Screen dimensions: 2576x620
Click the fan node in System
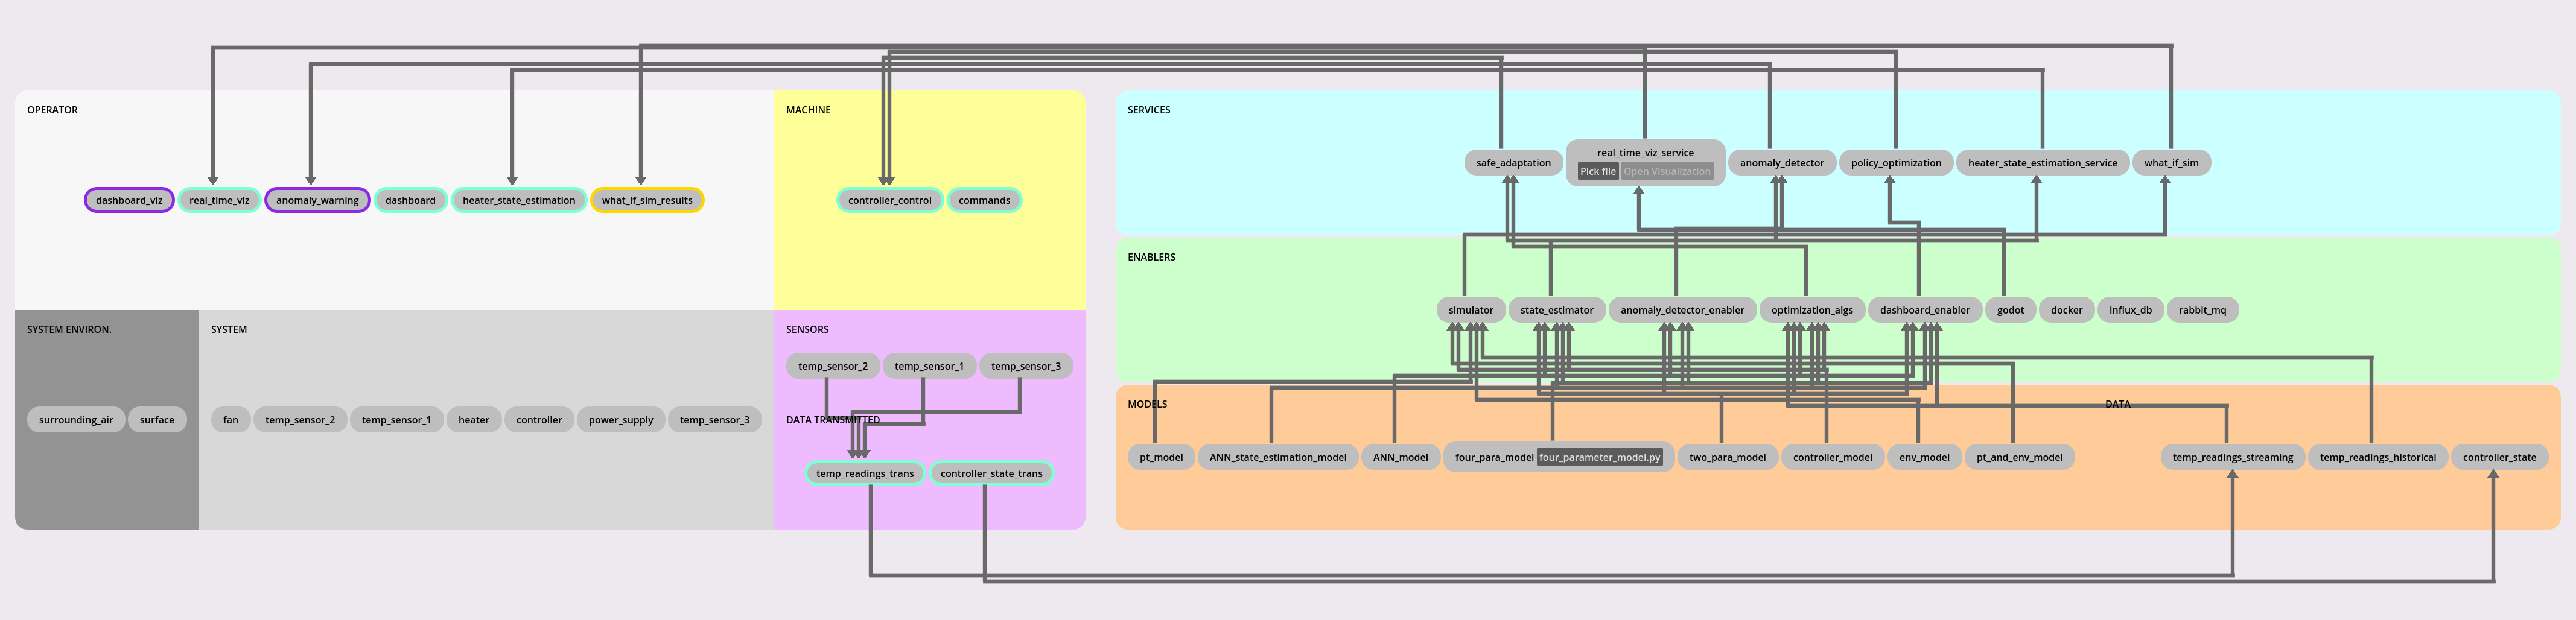coord(231,420)
